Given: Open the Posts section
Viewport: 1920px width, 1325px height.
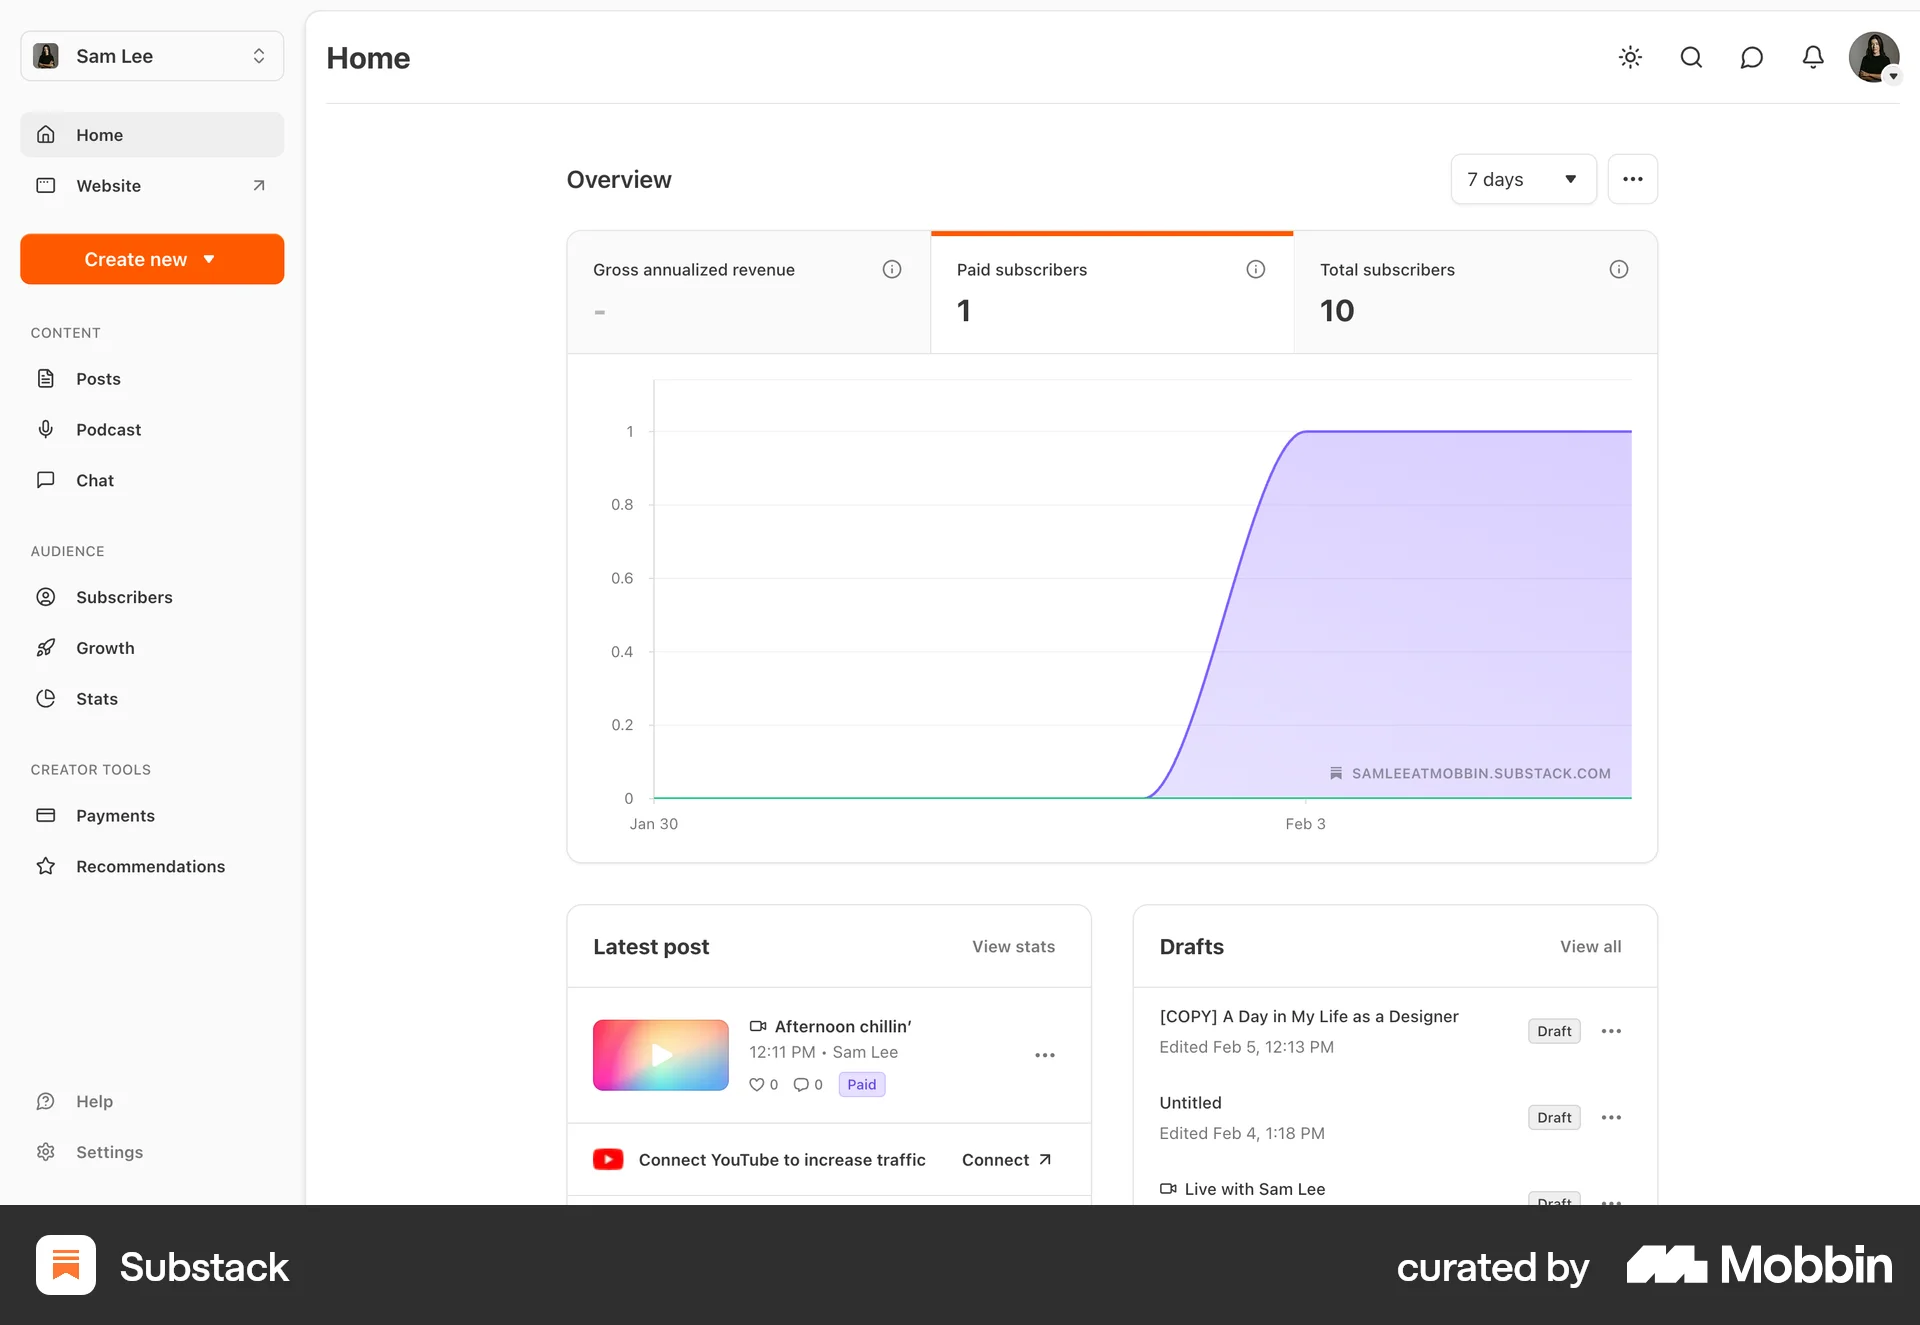Looking at the screenshot, I should click(x=99, y=378).
